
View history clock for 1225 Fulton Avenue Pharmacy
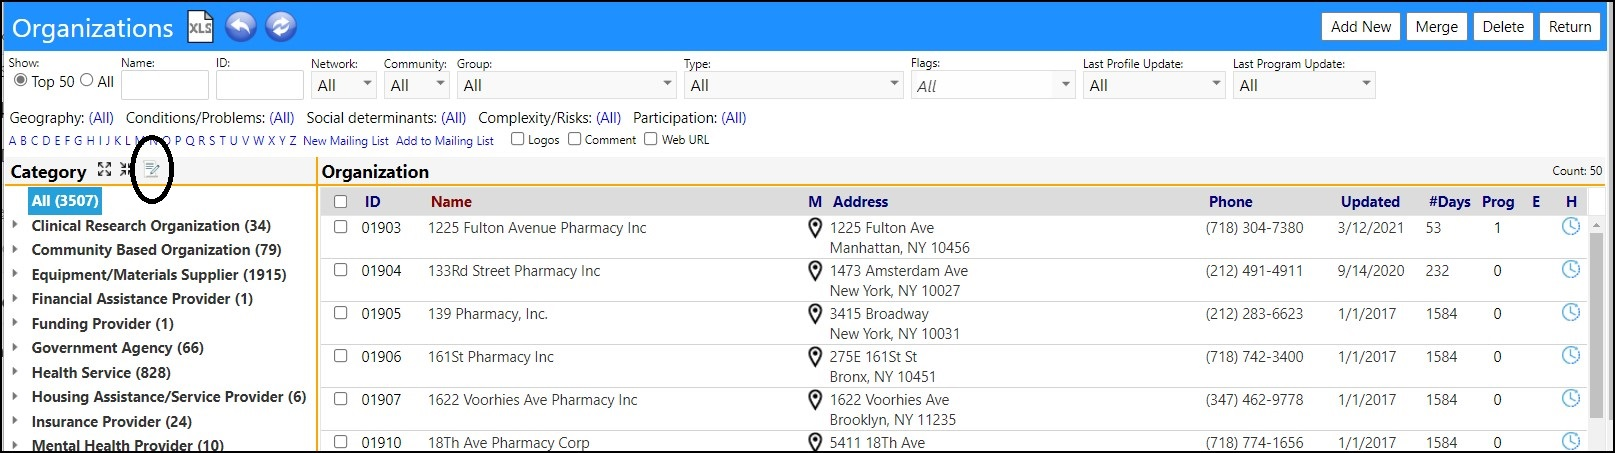tap(1571, 227)
